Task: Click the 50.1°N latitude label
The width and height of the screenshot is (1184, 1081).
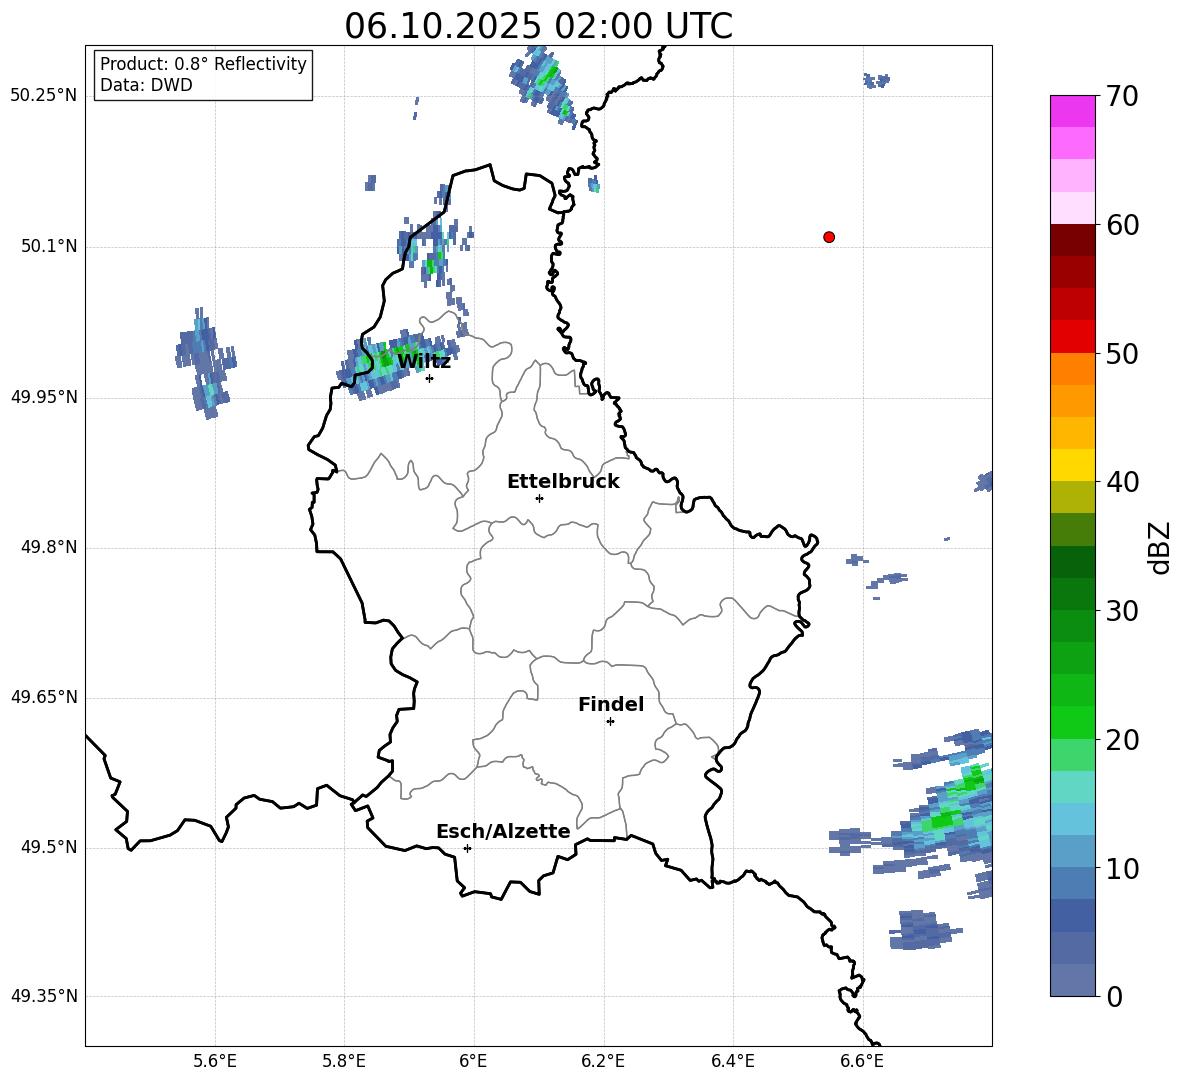Action: [49, 246]
